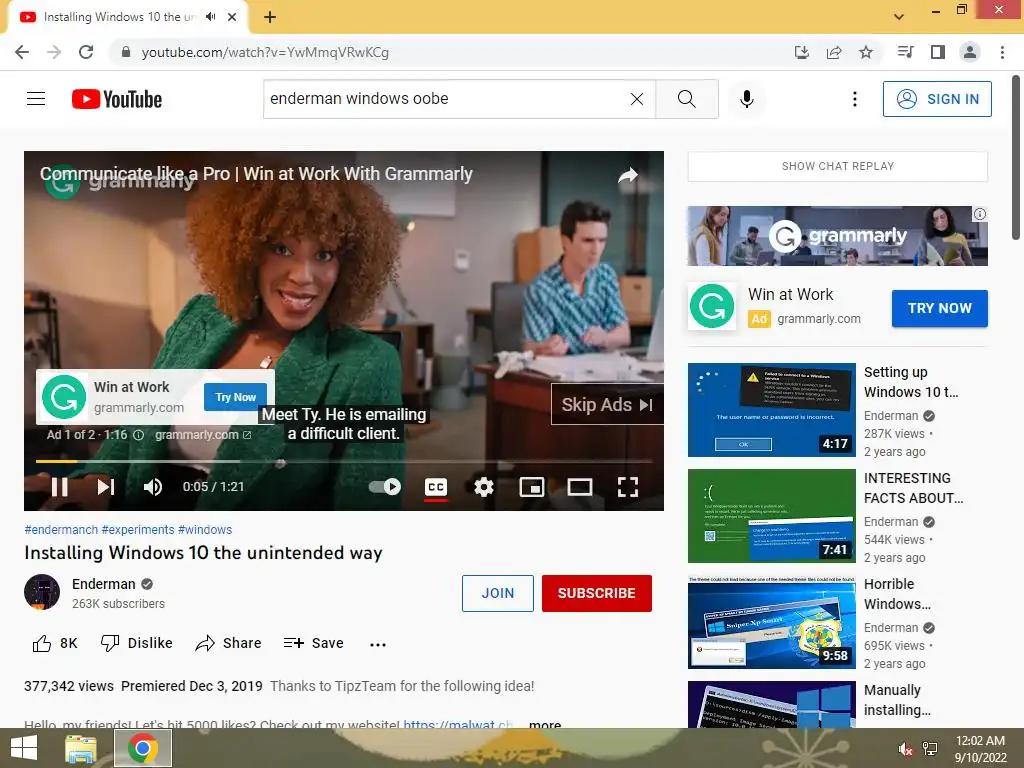The height and width of the screenshot is (768, 1024).
Task: Open the player settings gear
Action: pyautogui.click(x=484, y=487)
